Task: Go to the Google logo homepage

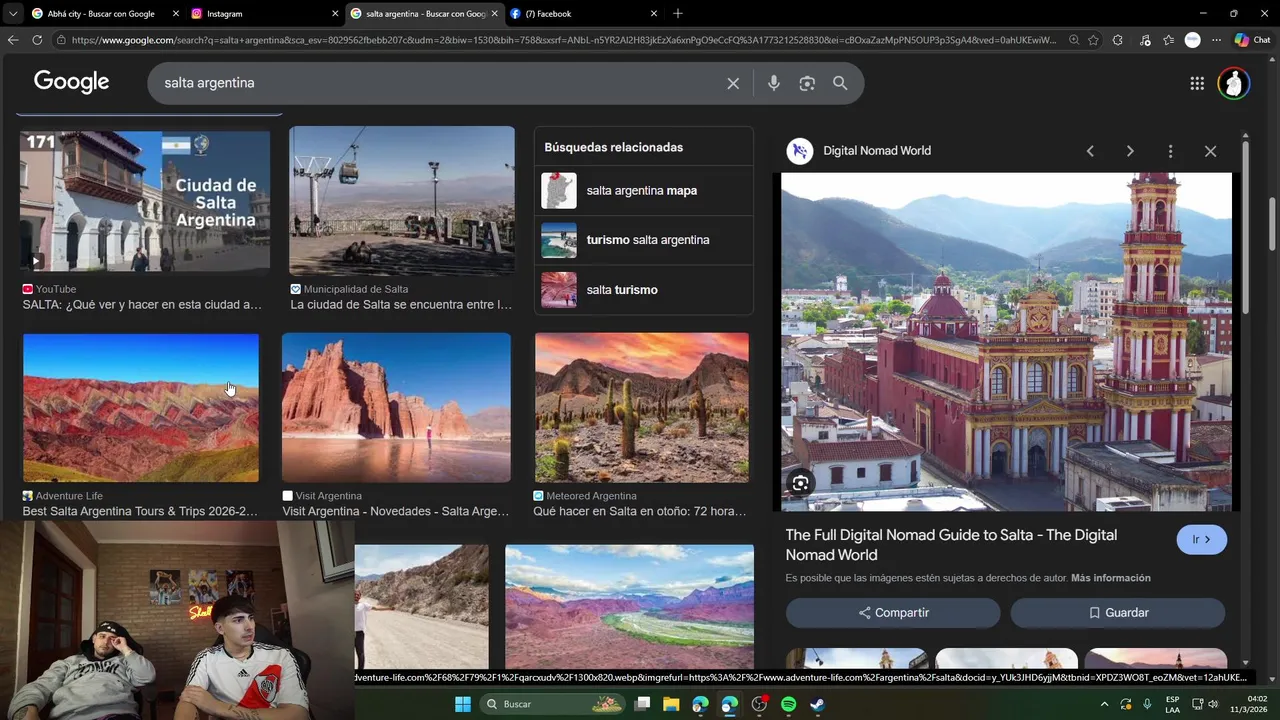Action: pyautogui.click(x=71, y=82)
